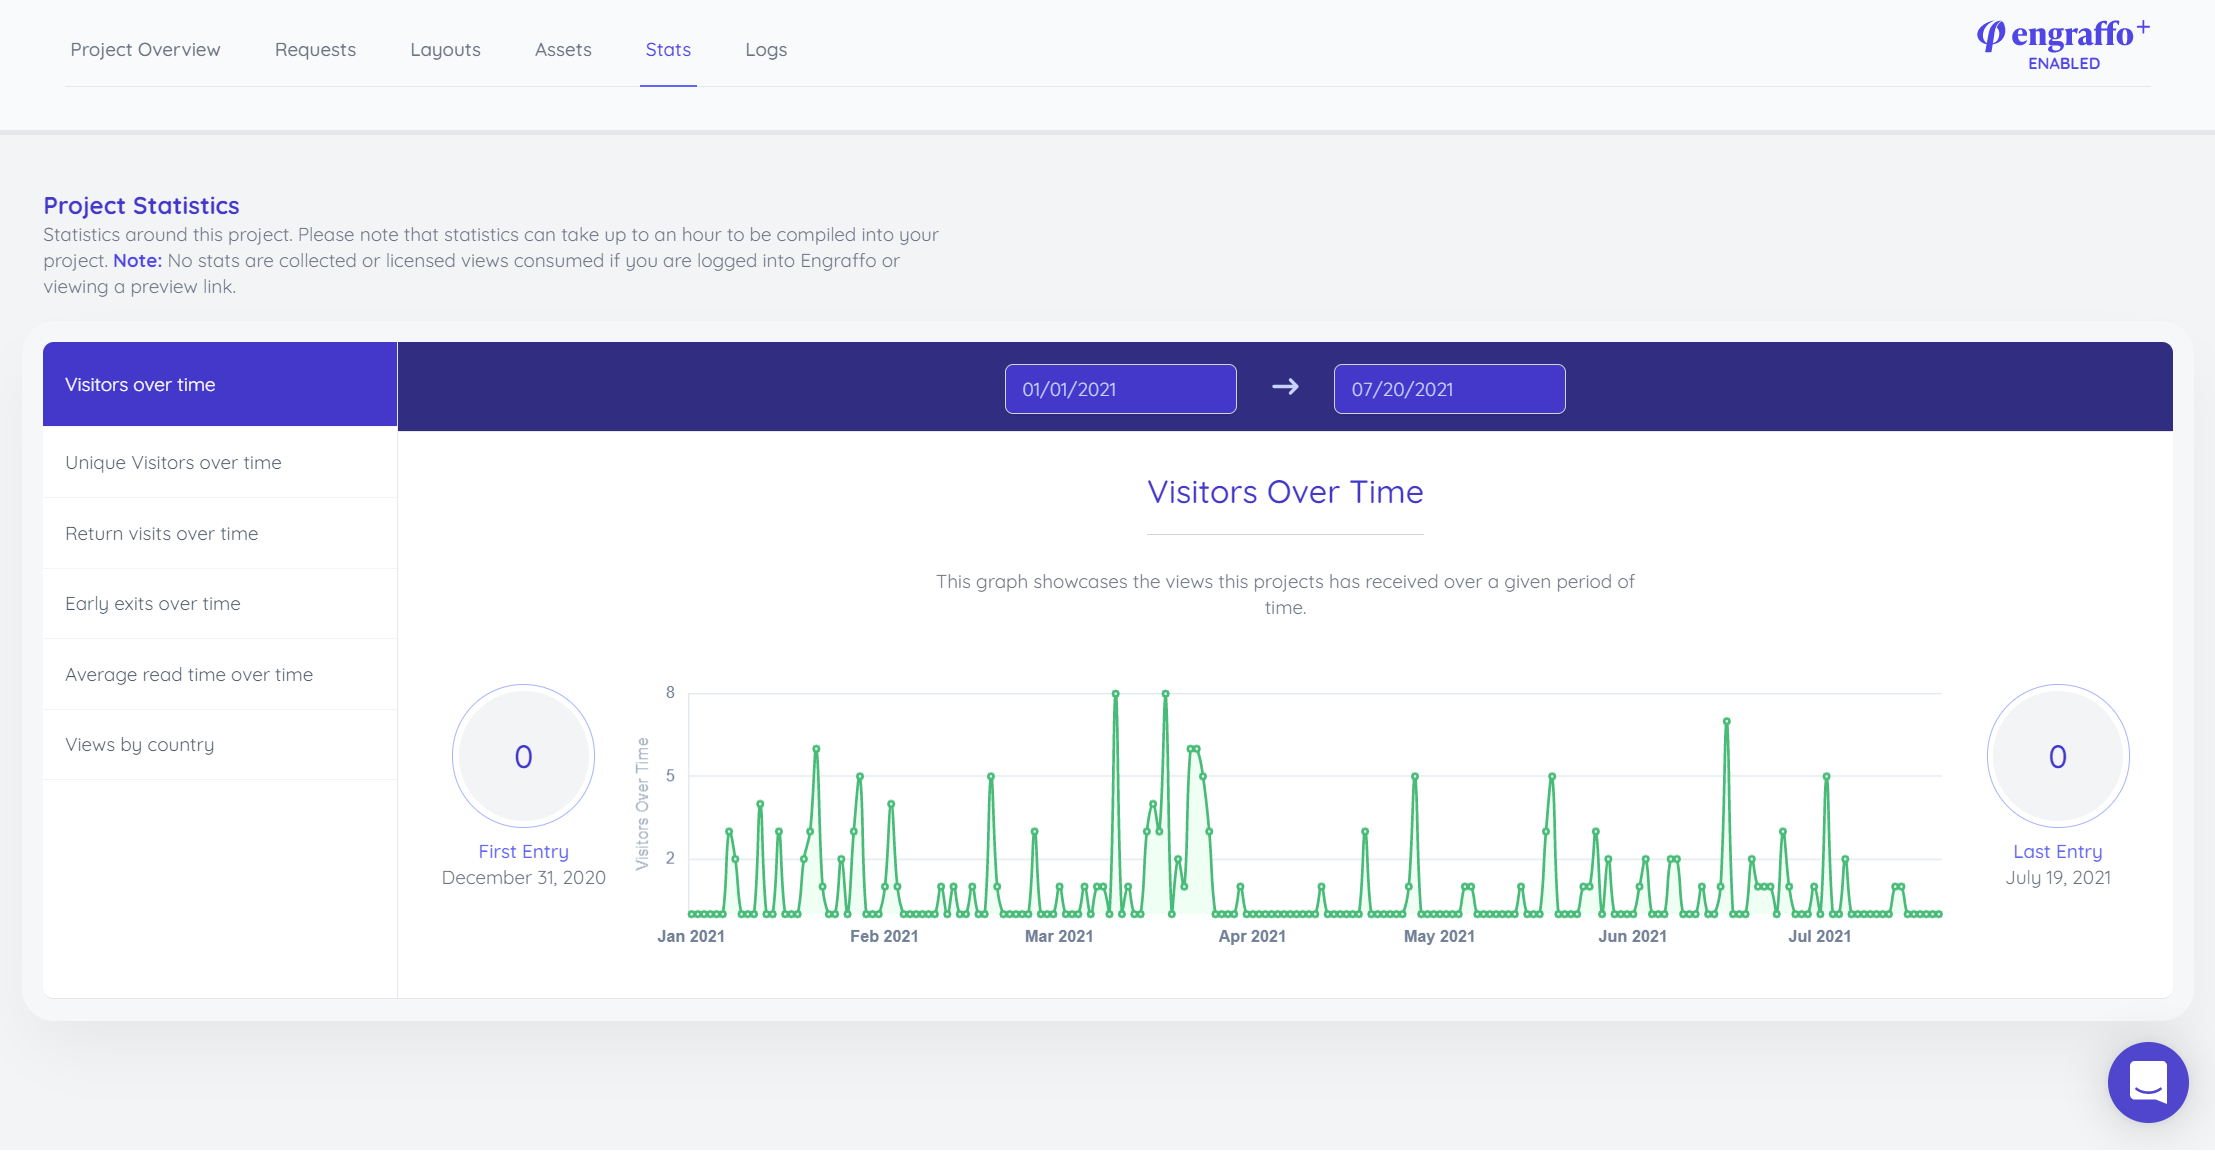This screenshot has width=2215, height=1151.
Task: Click the Last Entry circle showing 0
Action: coord(2058,756)
